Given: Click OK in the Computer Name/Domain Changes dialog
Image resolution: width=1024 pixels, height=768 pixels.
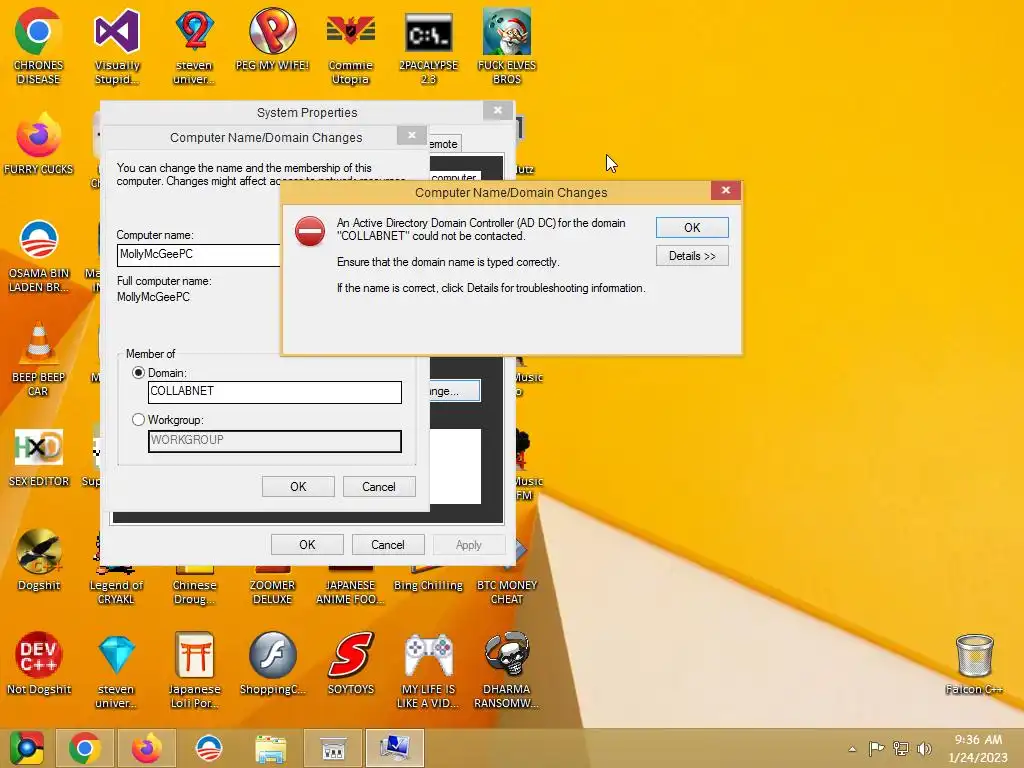Looking at the screenshot, I should (298, 487).
